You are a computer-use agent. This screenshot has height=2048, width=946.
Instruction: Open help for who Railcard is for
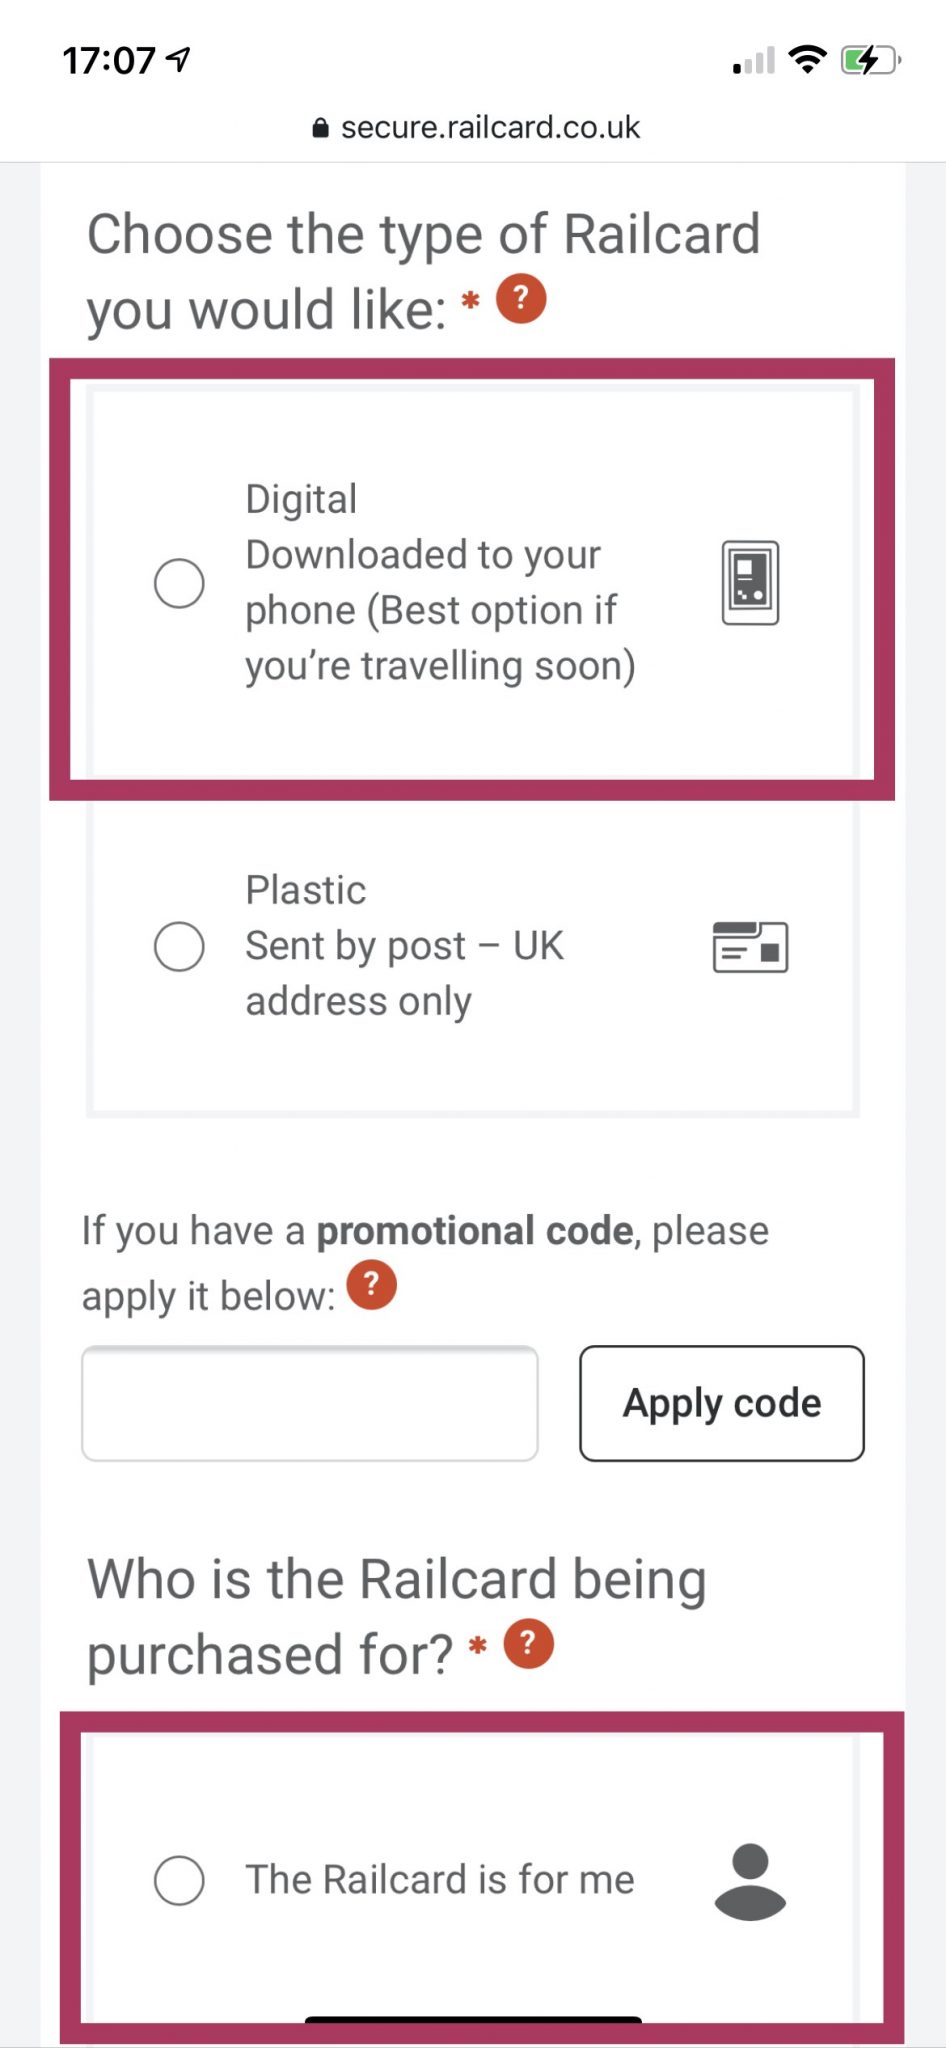click(x=529, y=1644)
